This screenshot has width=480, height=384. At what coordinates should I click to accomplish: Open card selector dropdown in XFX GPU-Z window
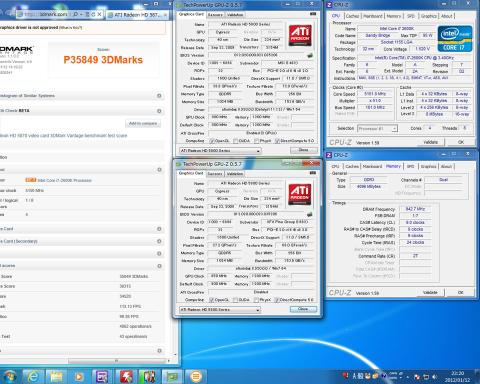coord(220,310)
